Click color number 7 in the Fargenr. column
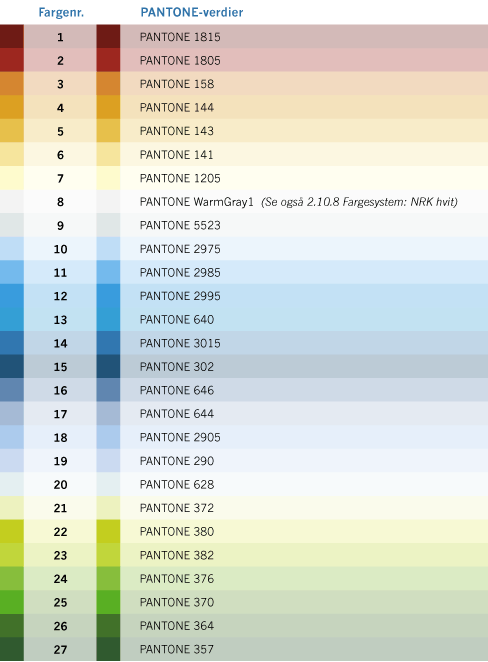Viewport: 488px width, 662px height. click(60, 179)
